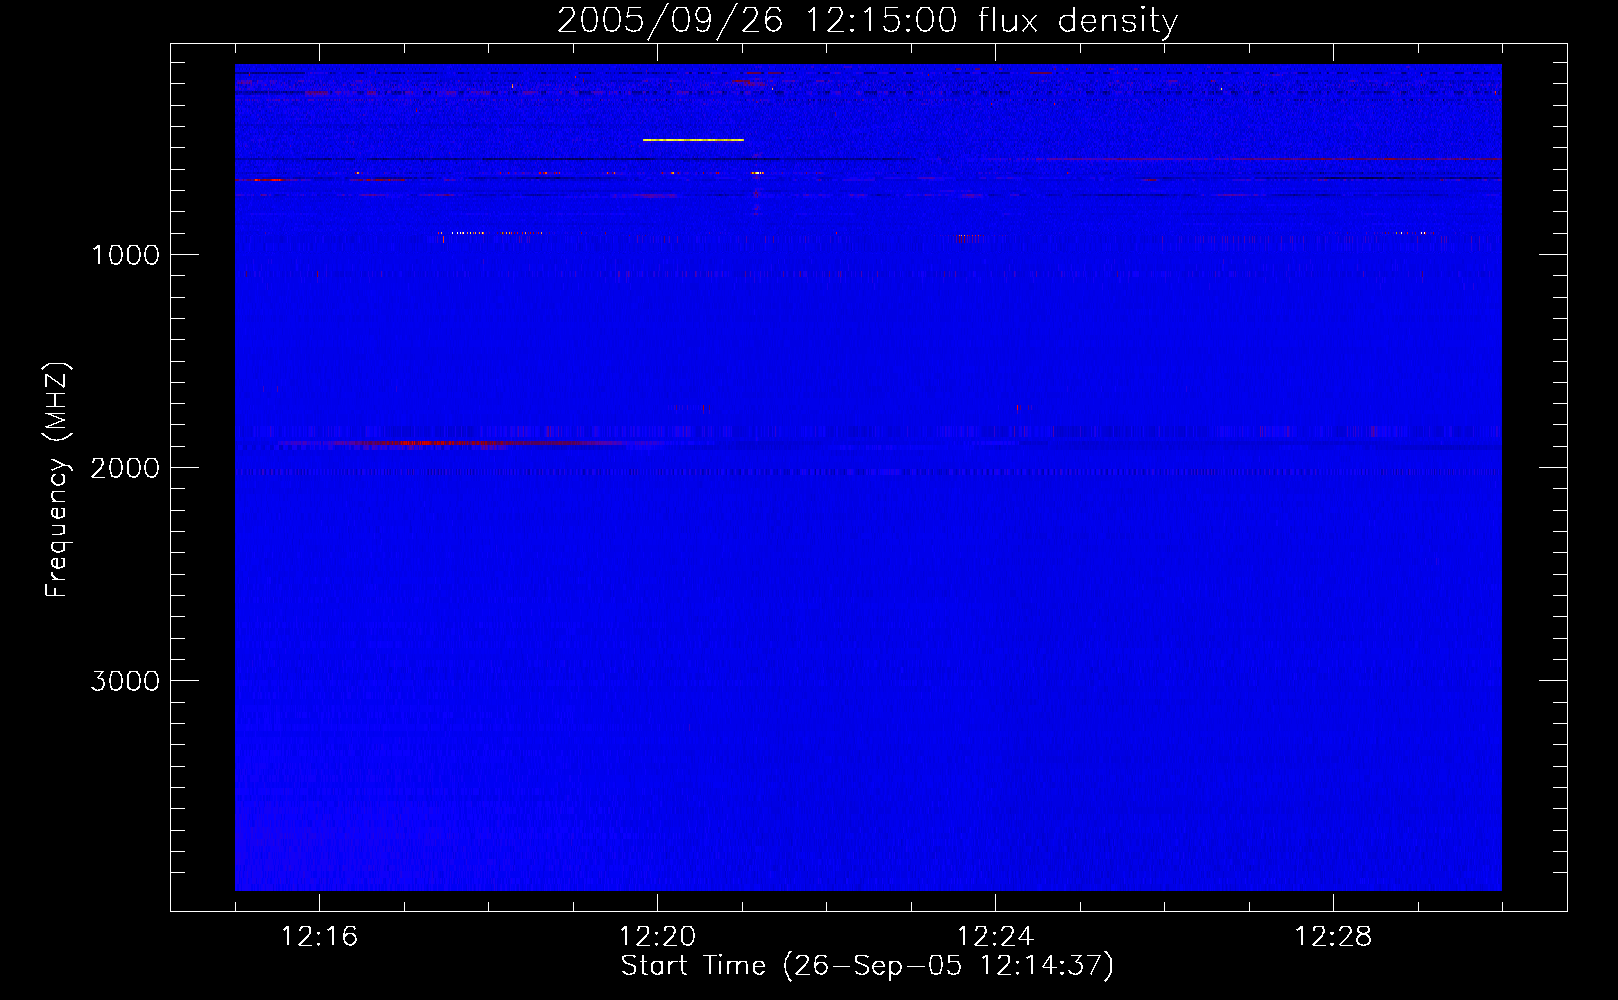This screenshot has width=1618, height=1000.
Task: Click the 'Start Time (26-Sep-05 12:14:37)' label
Action: point(867,966)
